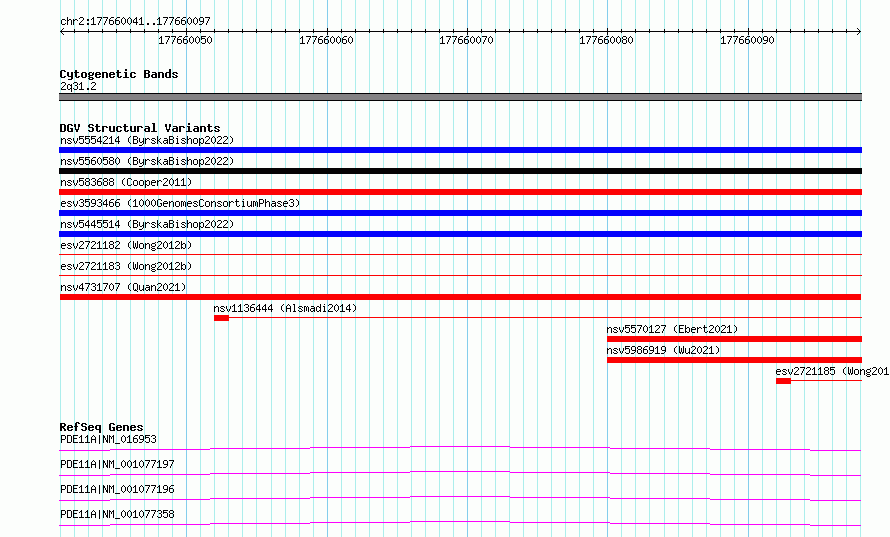890x537 pixels.
Task: Open variant nsv583688 (Cooper2011) label
Action: [x=126, y=182]
